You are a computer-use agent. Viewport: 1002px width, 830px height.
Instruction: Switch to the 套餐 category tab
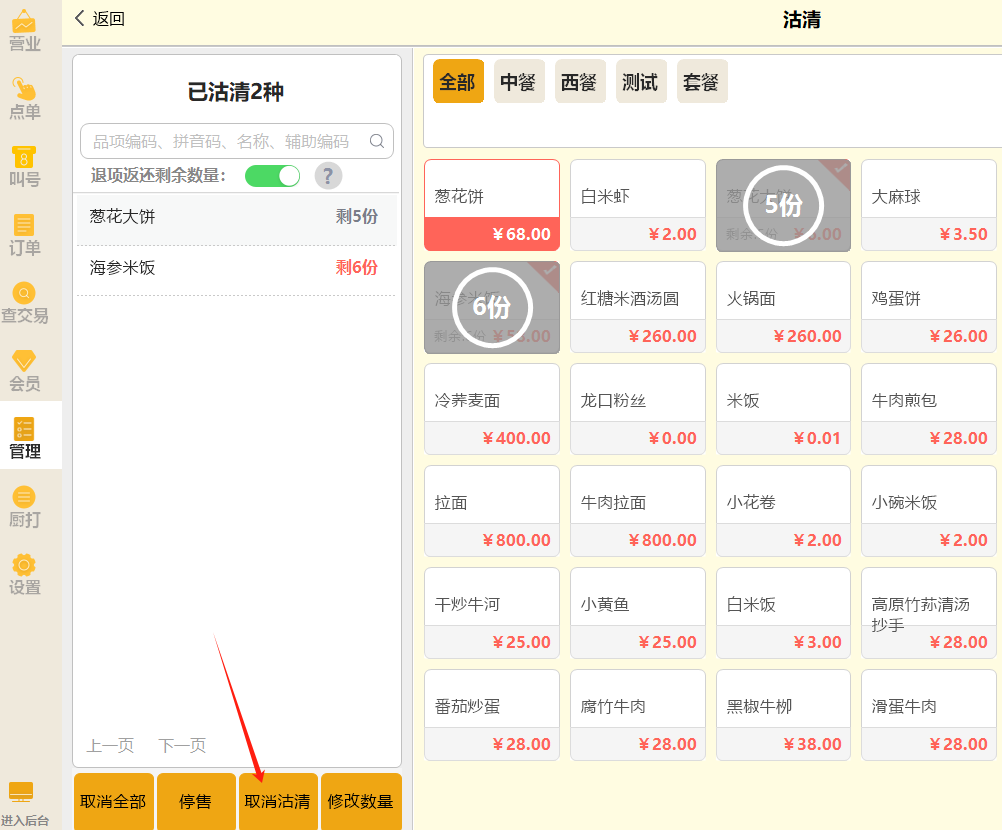(702, 81)
